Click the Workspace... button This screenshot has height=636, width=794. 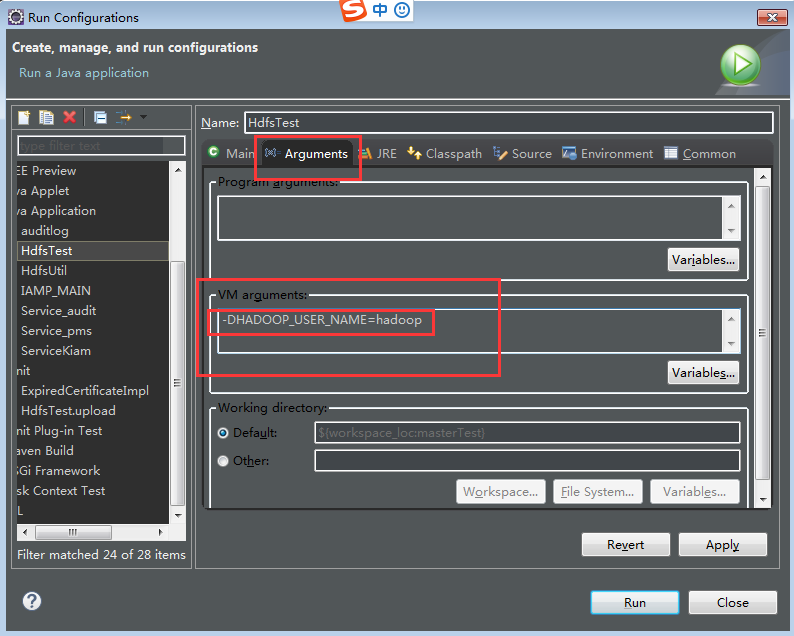pyautogui.click(x=500, y=492)
